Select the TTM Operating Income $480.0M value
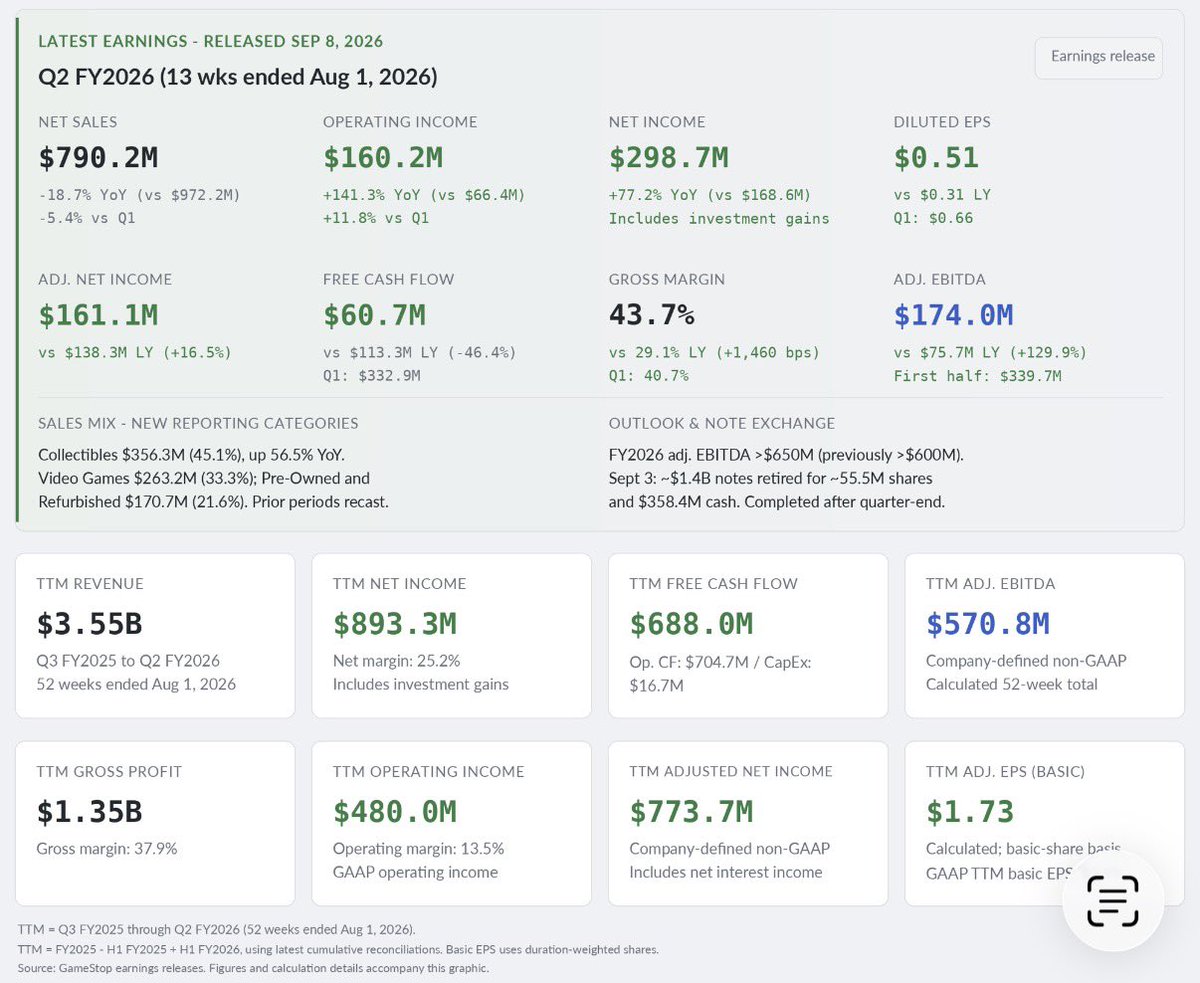1200x983 pixels. [394, 811]
